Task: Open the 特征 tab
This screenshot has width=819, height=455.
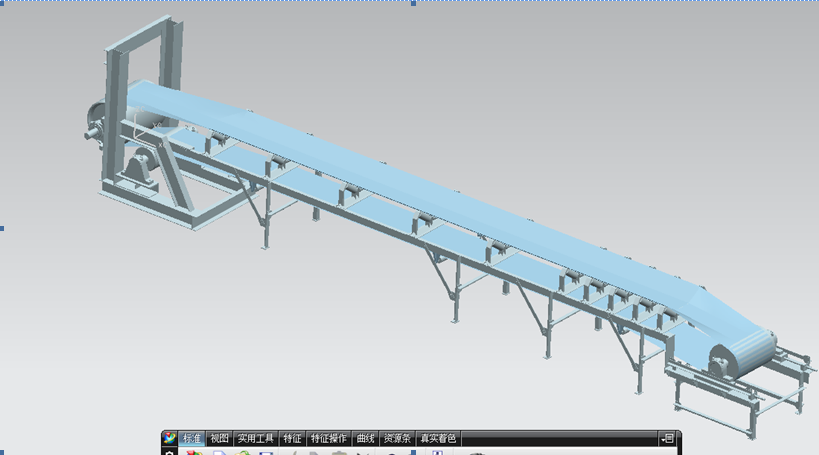Action: (292, 438)
